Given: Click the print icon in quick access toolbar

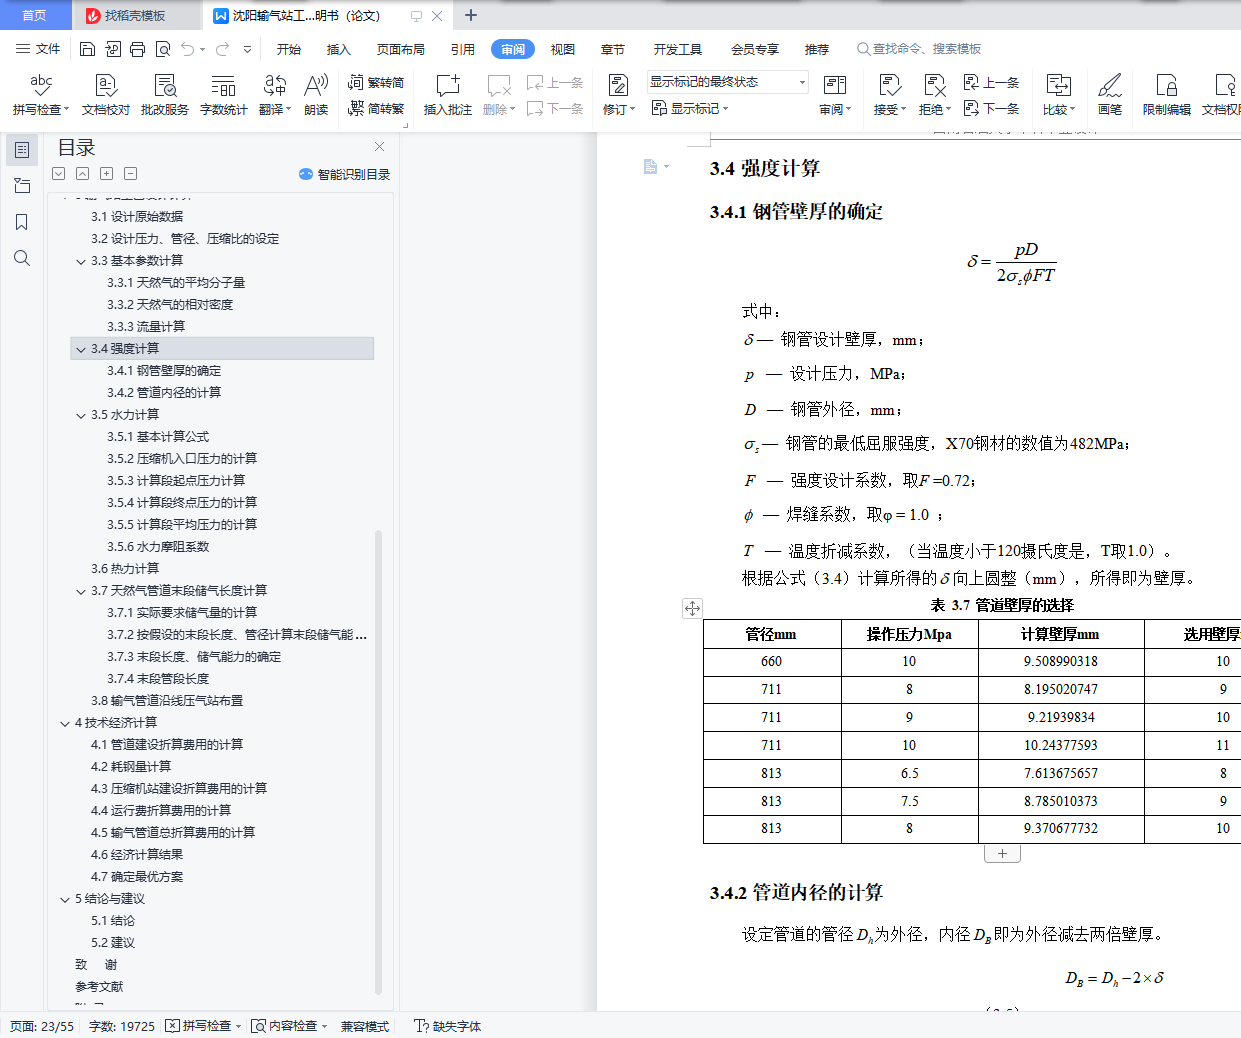Looking at the screenshot, I should 137,49.
